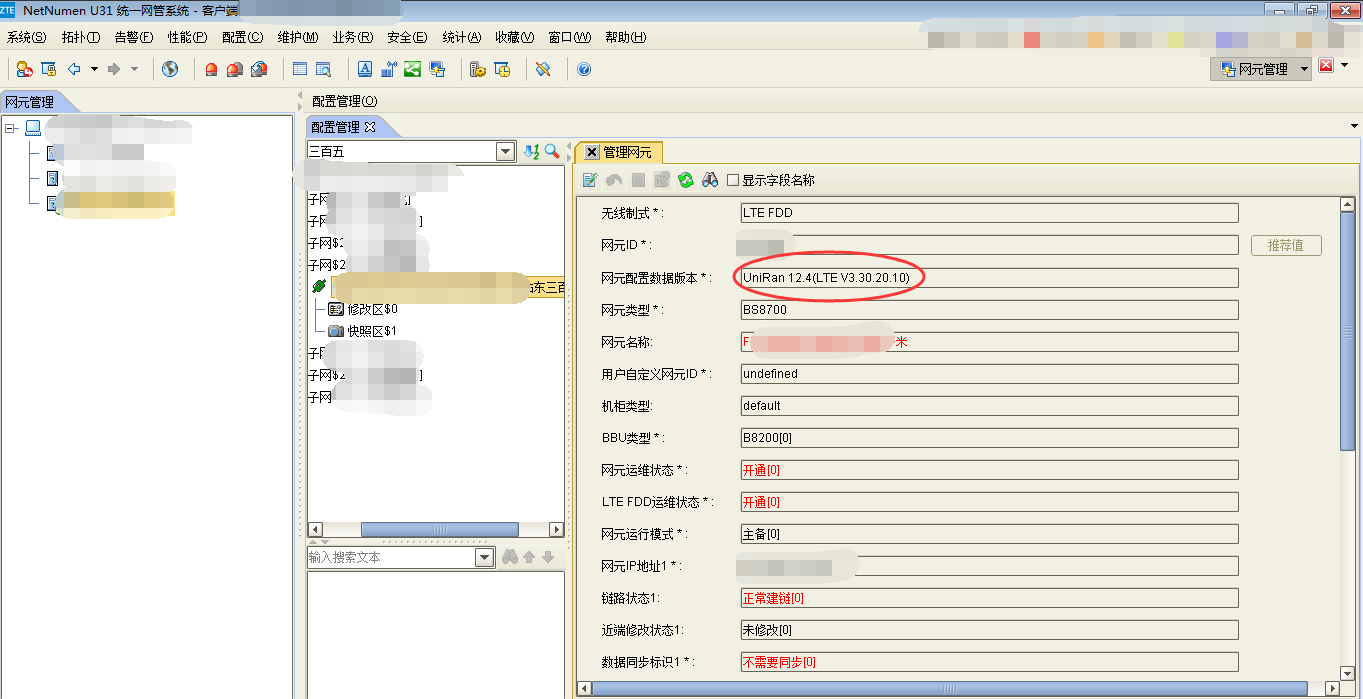Click the single red alarm light icon
The width and height of the screenshot is (1363, 699).
coord(211,69)
